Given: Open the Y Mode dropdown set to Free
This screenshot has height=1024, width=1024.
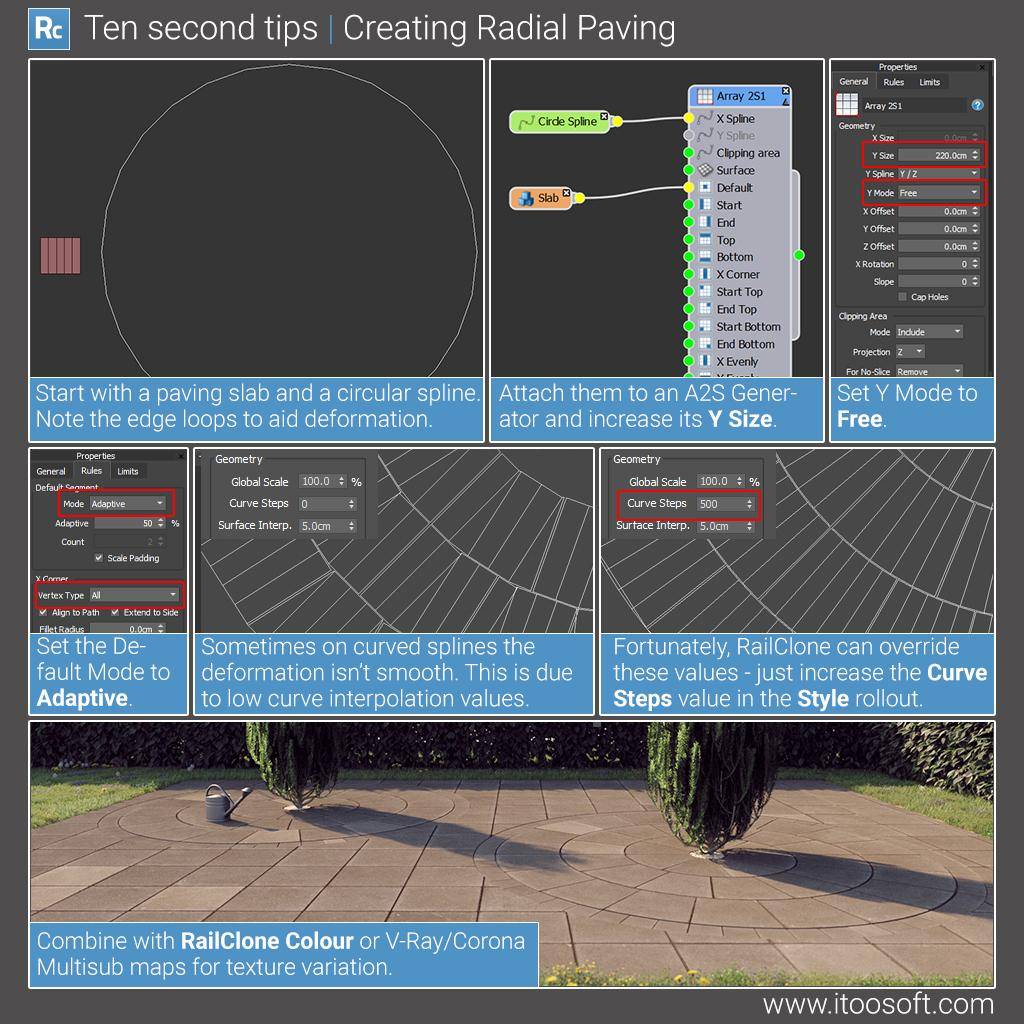Looking at the screenshot, I should (x=938, y=193).
